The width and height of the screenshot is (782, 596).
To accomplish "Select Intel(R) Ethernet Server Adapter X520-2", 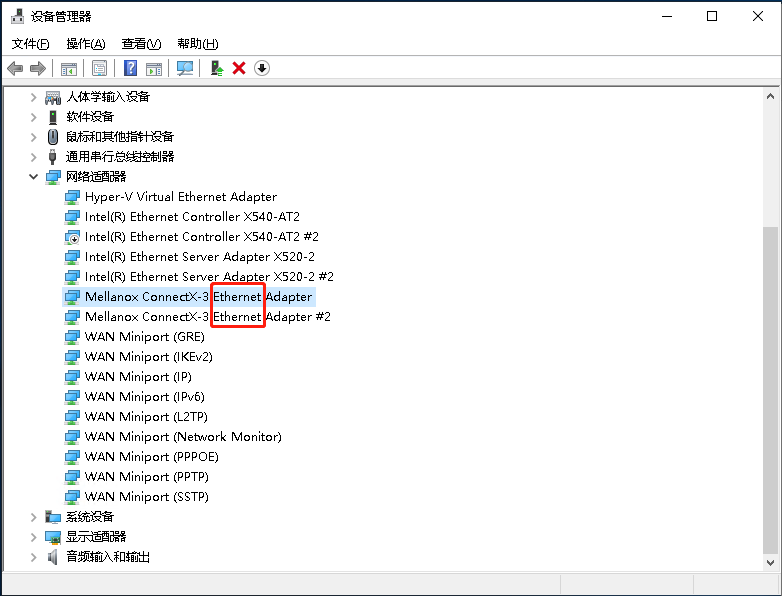I will (199, 257).
